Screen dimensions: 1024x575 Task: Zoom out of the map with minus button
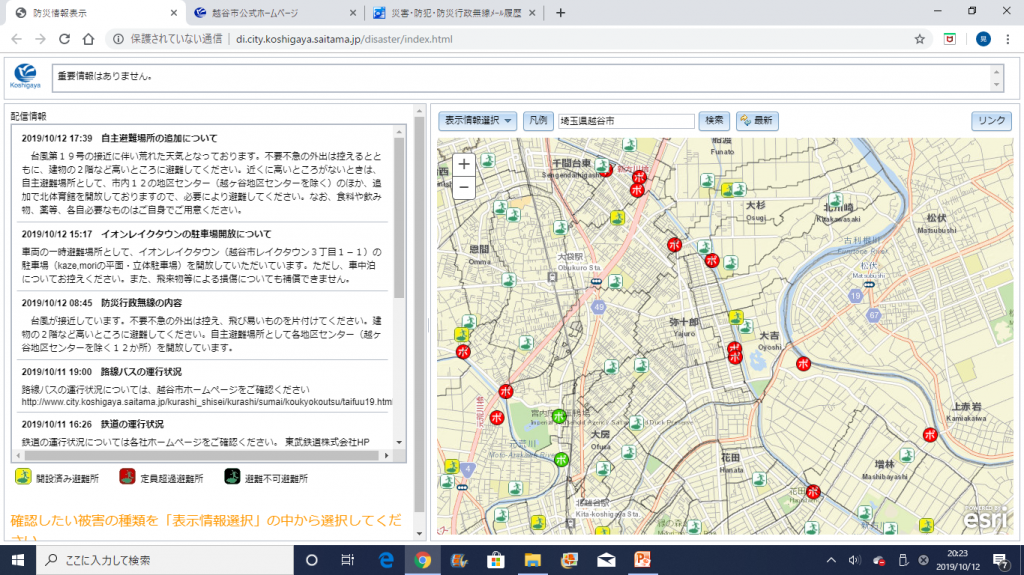tap(464, 186)
